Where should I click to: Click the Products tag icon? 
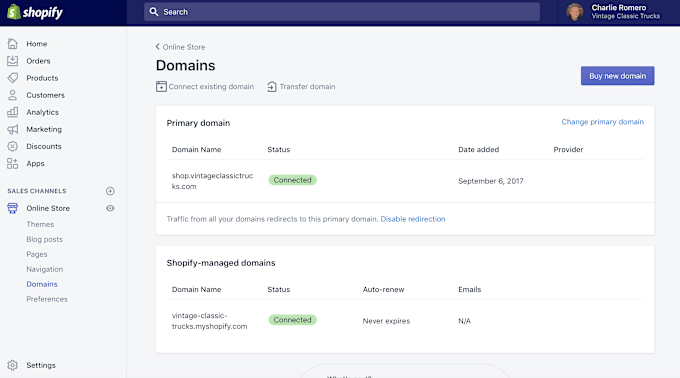(13, 78)
